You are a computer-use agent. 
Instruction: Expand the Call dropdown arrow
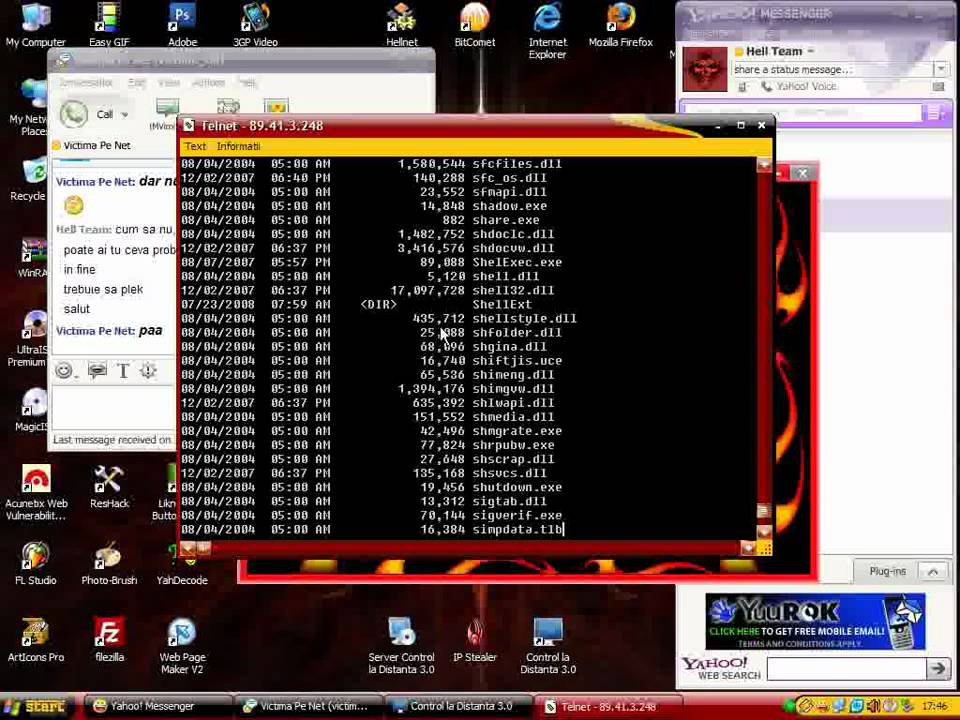pyautogui.click(x=125, y=114)
